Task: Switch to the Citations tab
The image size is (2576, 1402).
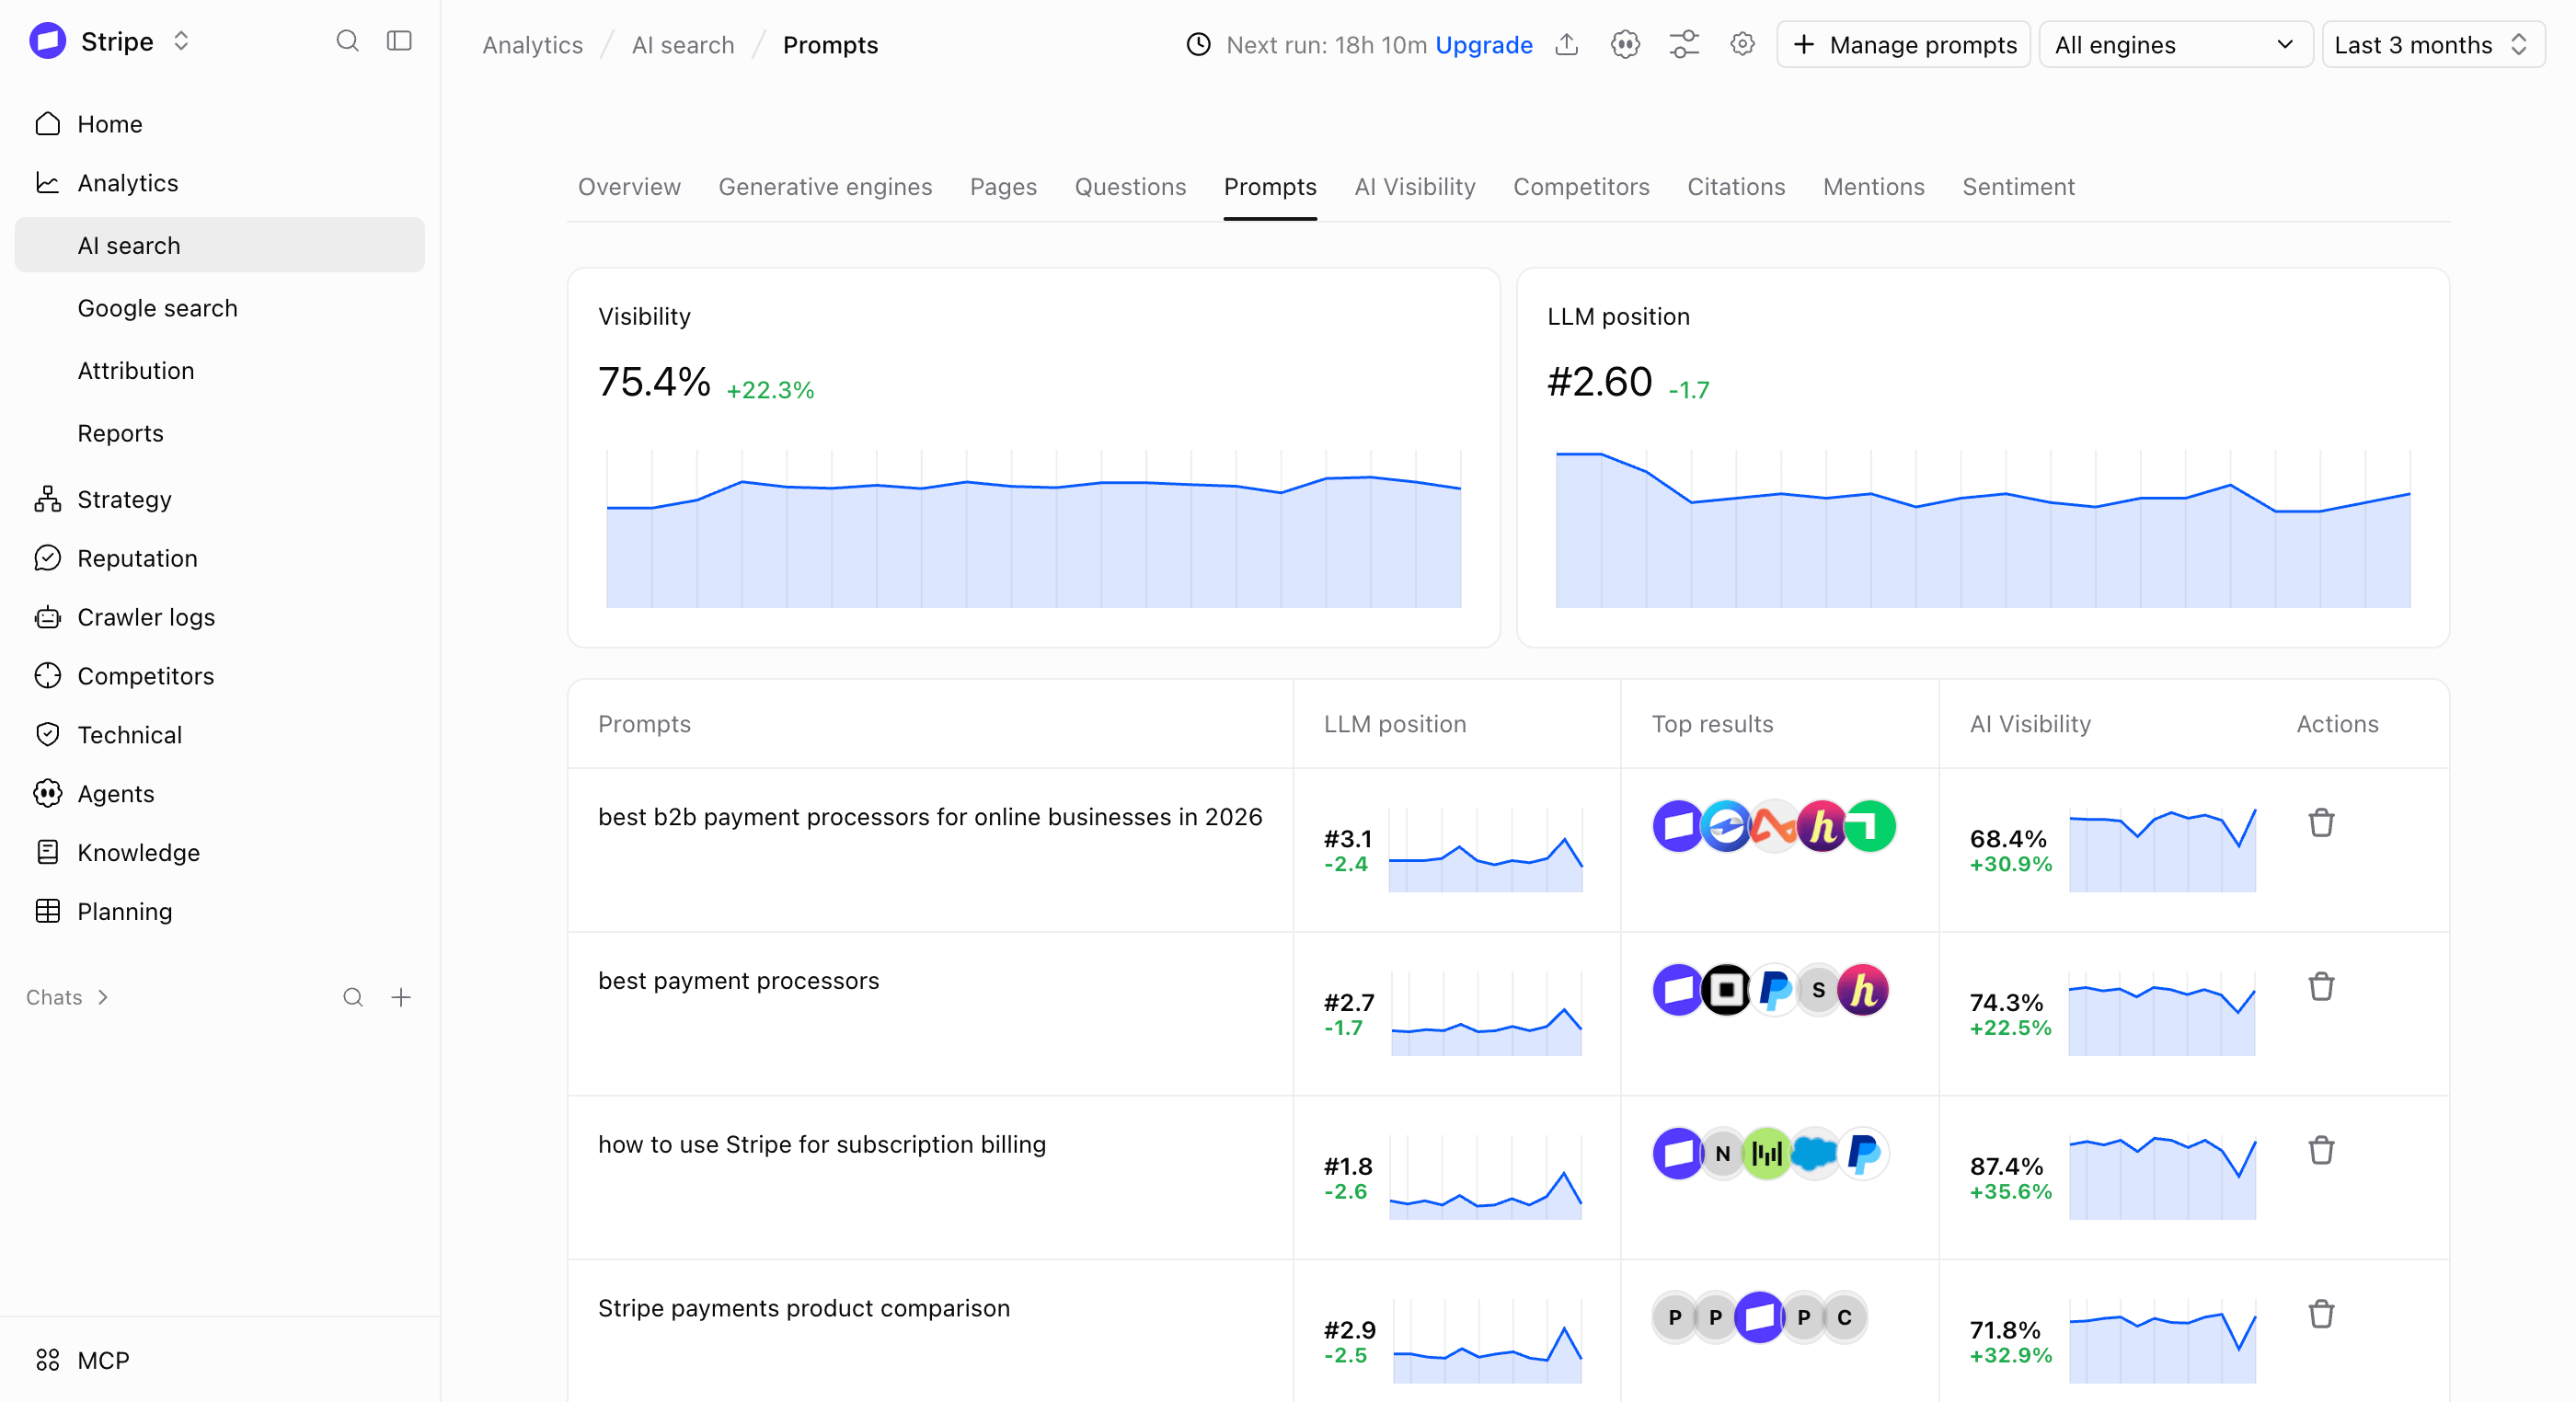Action: 1736,187
